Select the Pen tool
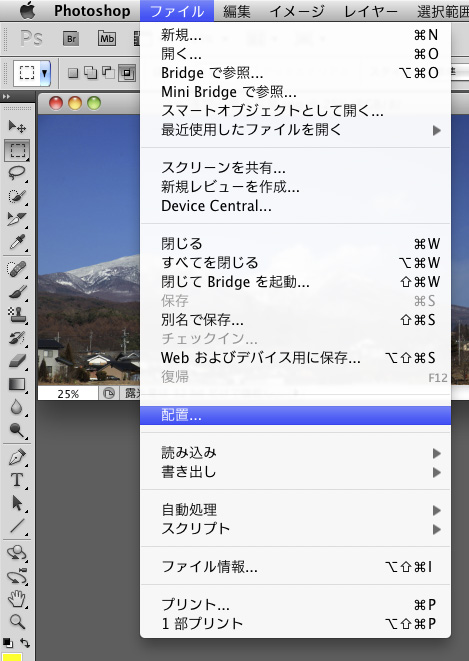Viewport: 469px width, 661px height. point(17,457)
